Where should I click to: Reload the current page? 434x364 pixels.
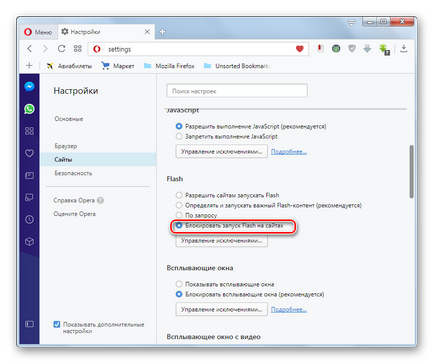tap(61, 49)
